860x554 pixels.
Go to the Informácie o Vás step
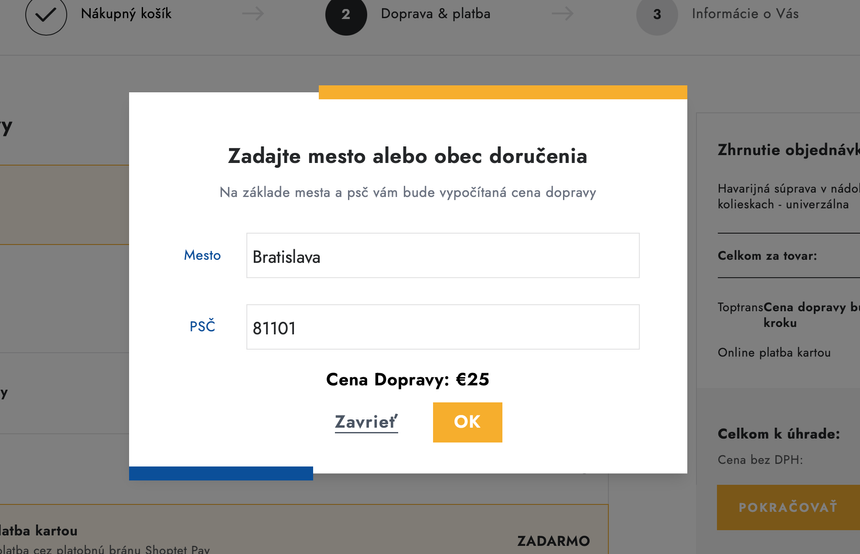(745, 15)
